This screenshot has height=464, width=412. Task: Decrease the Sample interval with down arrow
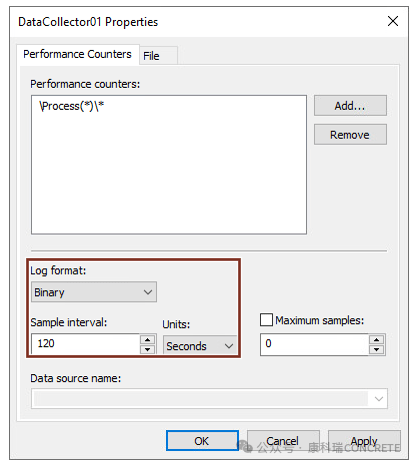click(x=147, y=349)
